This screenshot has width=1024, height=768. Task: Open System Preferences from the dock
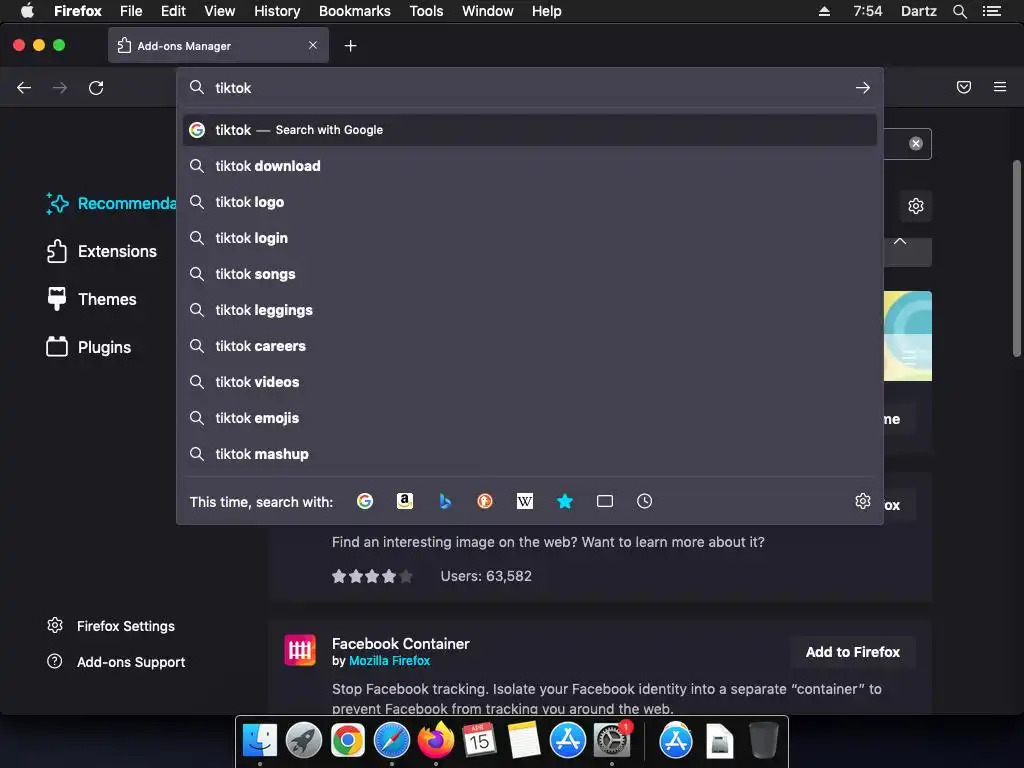(x=612, y=741)
